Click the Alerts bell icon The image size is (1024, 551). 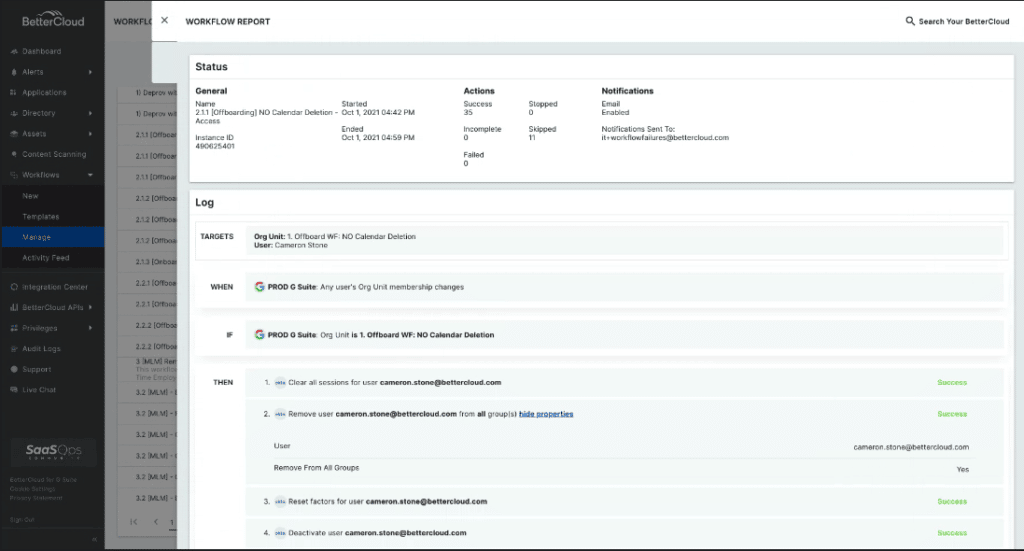pos(14,72)
